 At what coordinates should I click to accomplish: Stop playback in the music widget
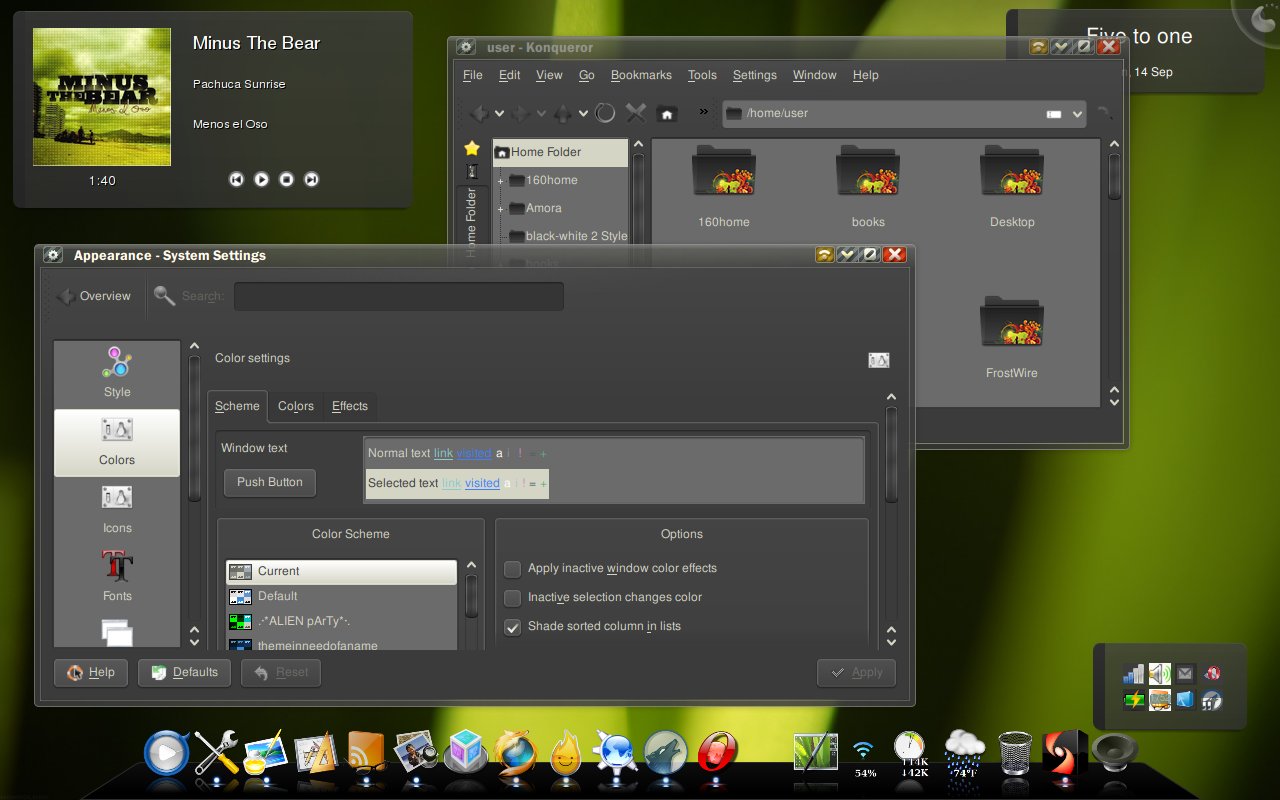pos(286,180)
